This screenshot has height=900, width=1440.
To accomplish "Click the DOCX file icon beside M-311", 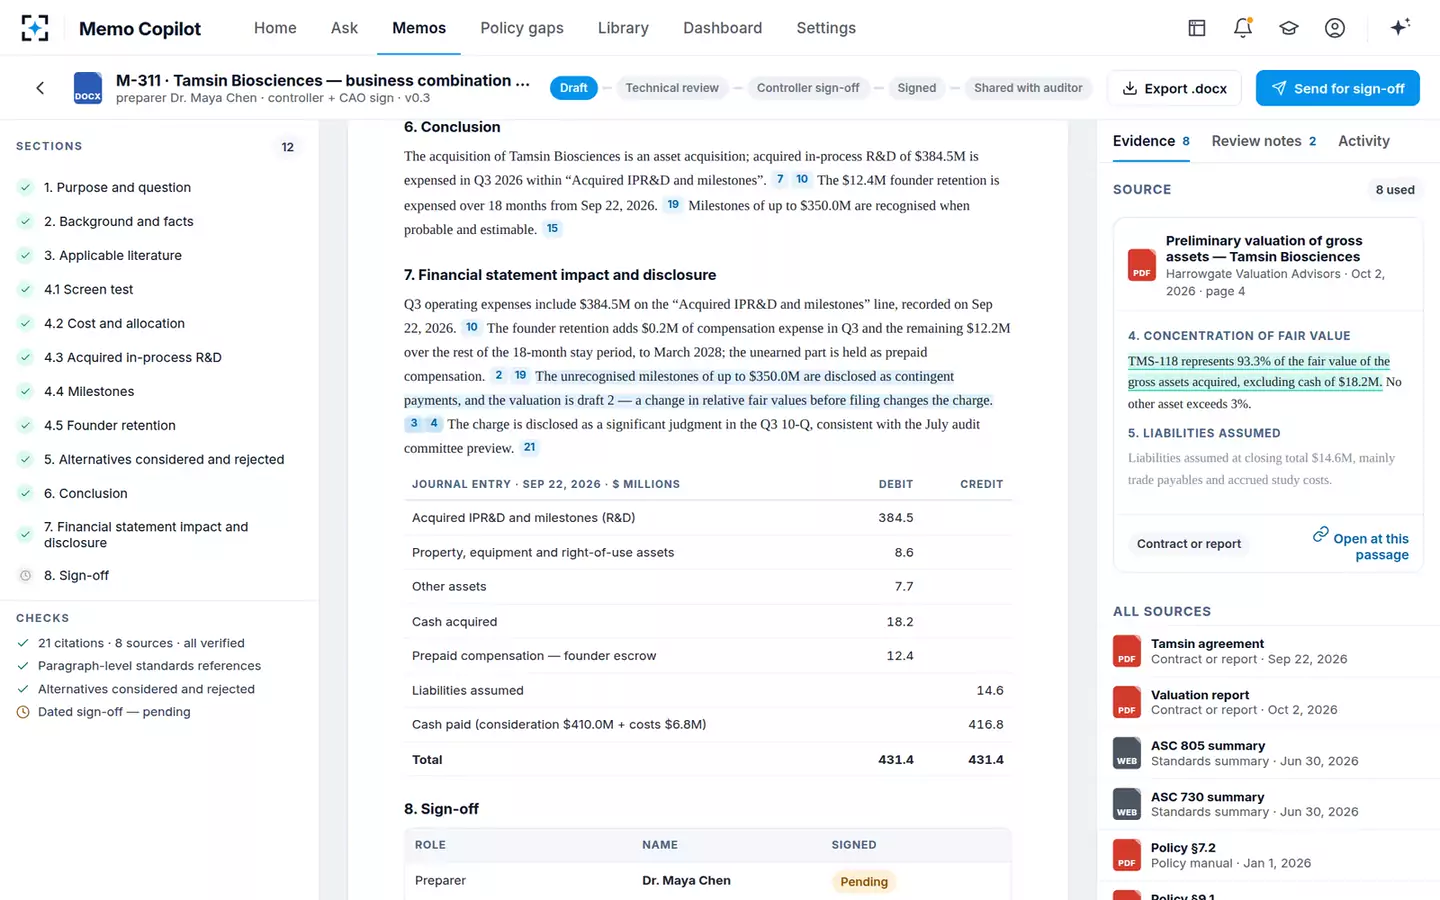I will click(88, 88).
